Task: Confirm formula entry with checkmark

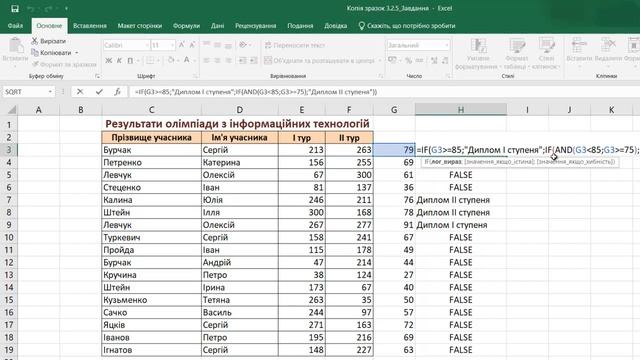Action: (x=99, y=92)
